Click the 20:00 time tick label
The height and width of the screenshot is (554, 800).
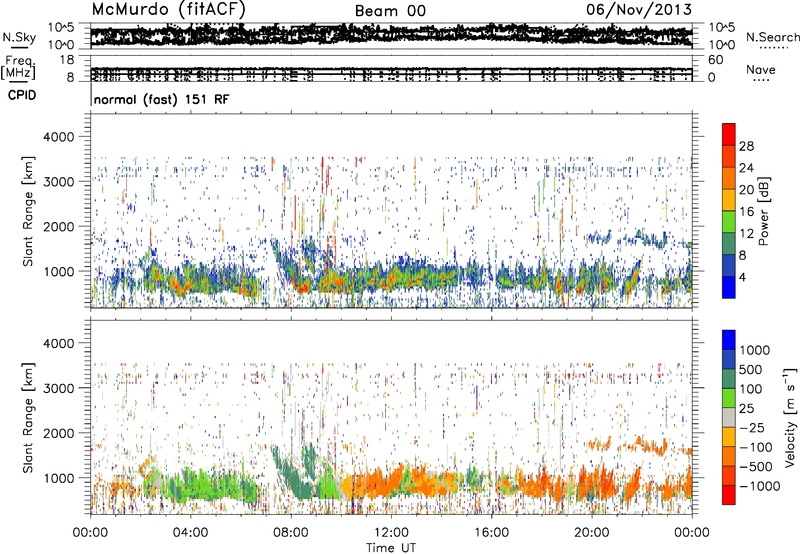pyautogui.click(x=592, y=533)
